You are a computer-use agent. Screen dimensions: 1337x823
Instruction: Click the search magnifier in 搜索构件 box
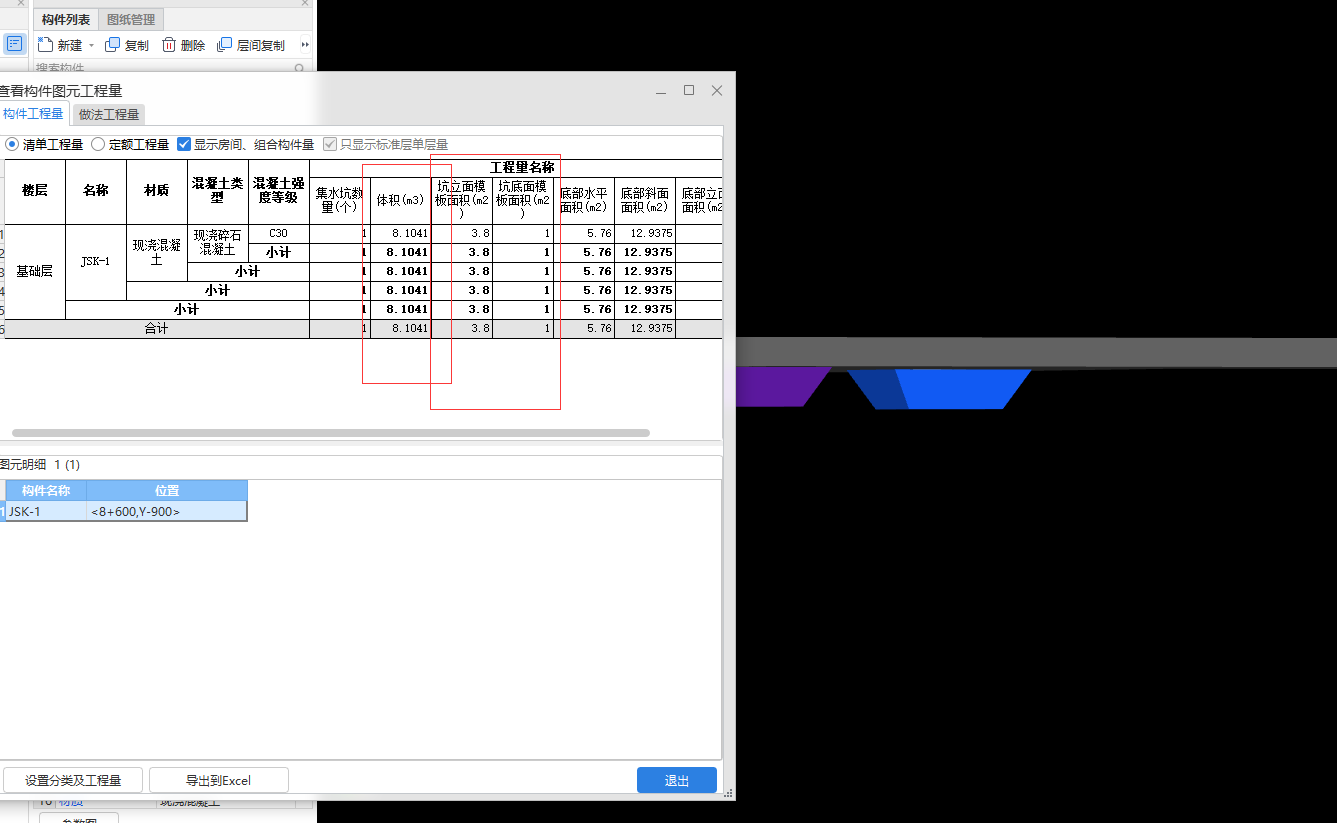coord(299,68)
